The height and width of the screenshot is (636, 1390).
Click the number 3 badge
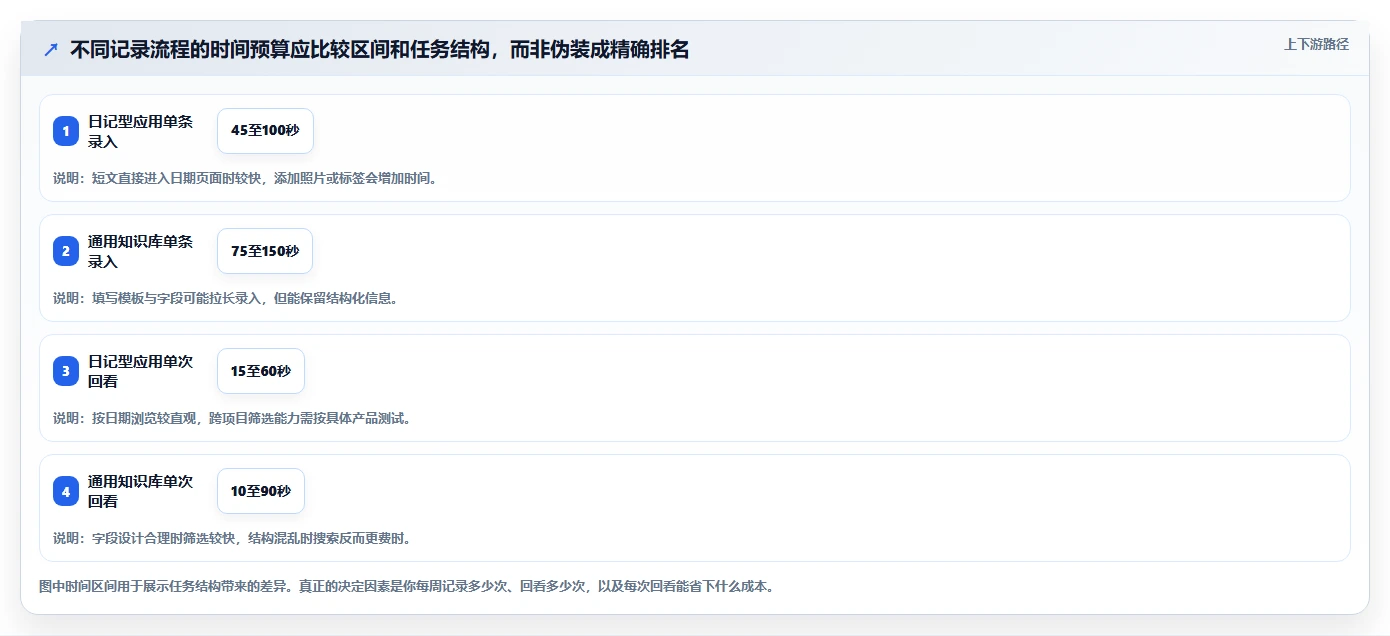coord(66,371)
